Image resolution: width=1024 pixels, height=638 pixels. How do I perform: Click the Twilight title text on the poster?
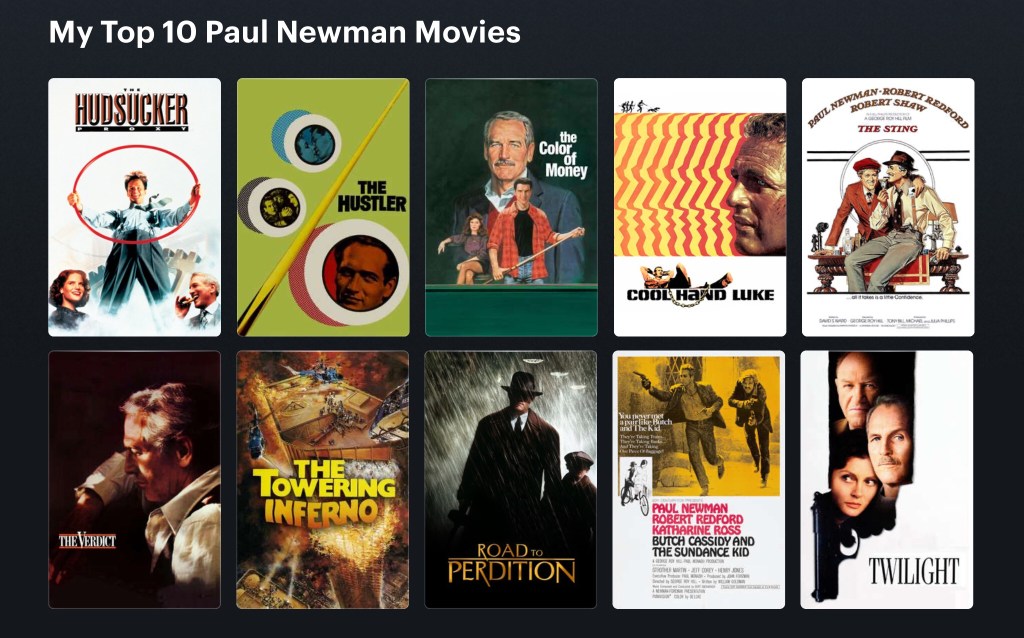tap(914, 571)
